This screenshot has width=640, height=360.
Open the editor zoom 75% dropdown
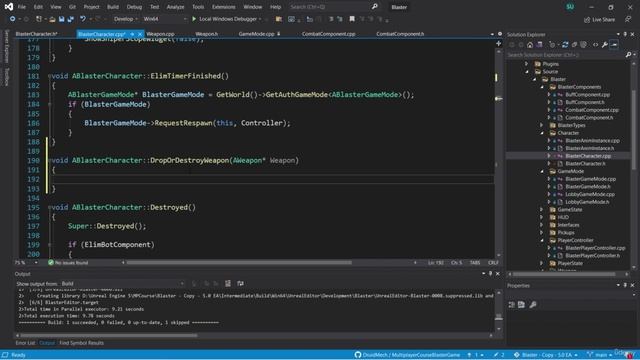[26, 262]
